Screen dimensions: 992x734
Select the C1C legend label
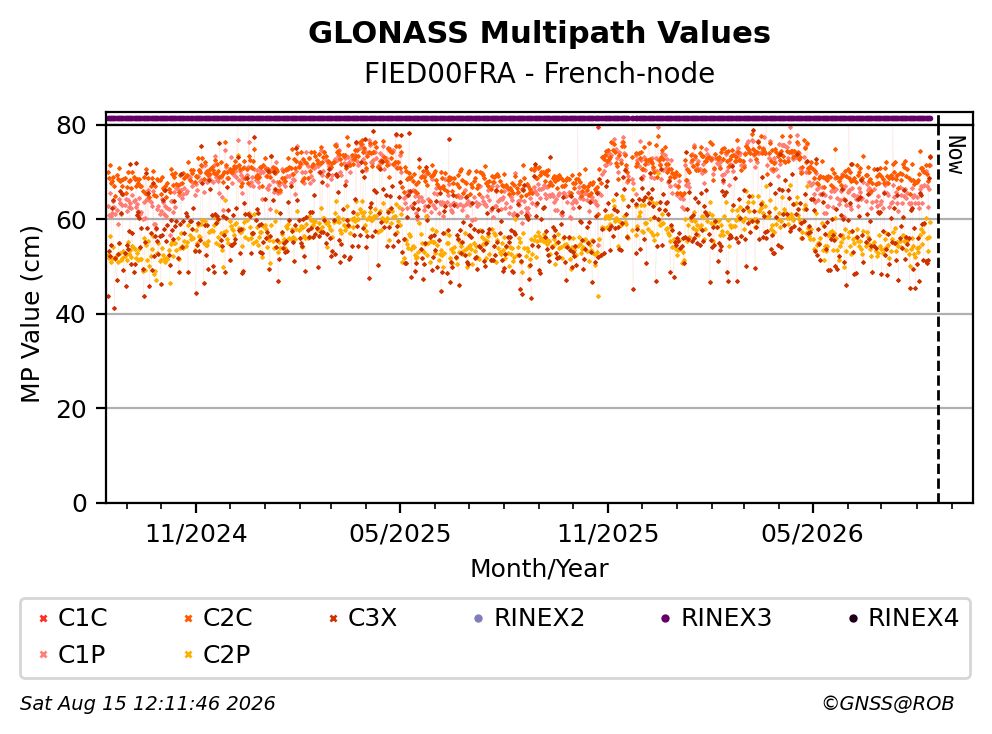click(82, 618)
